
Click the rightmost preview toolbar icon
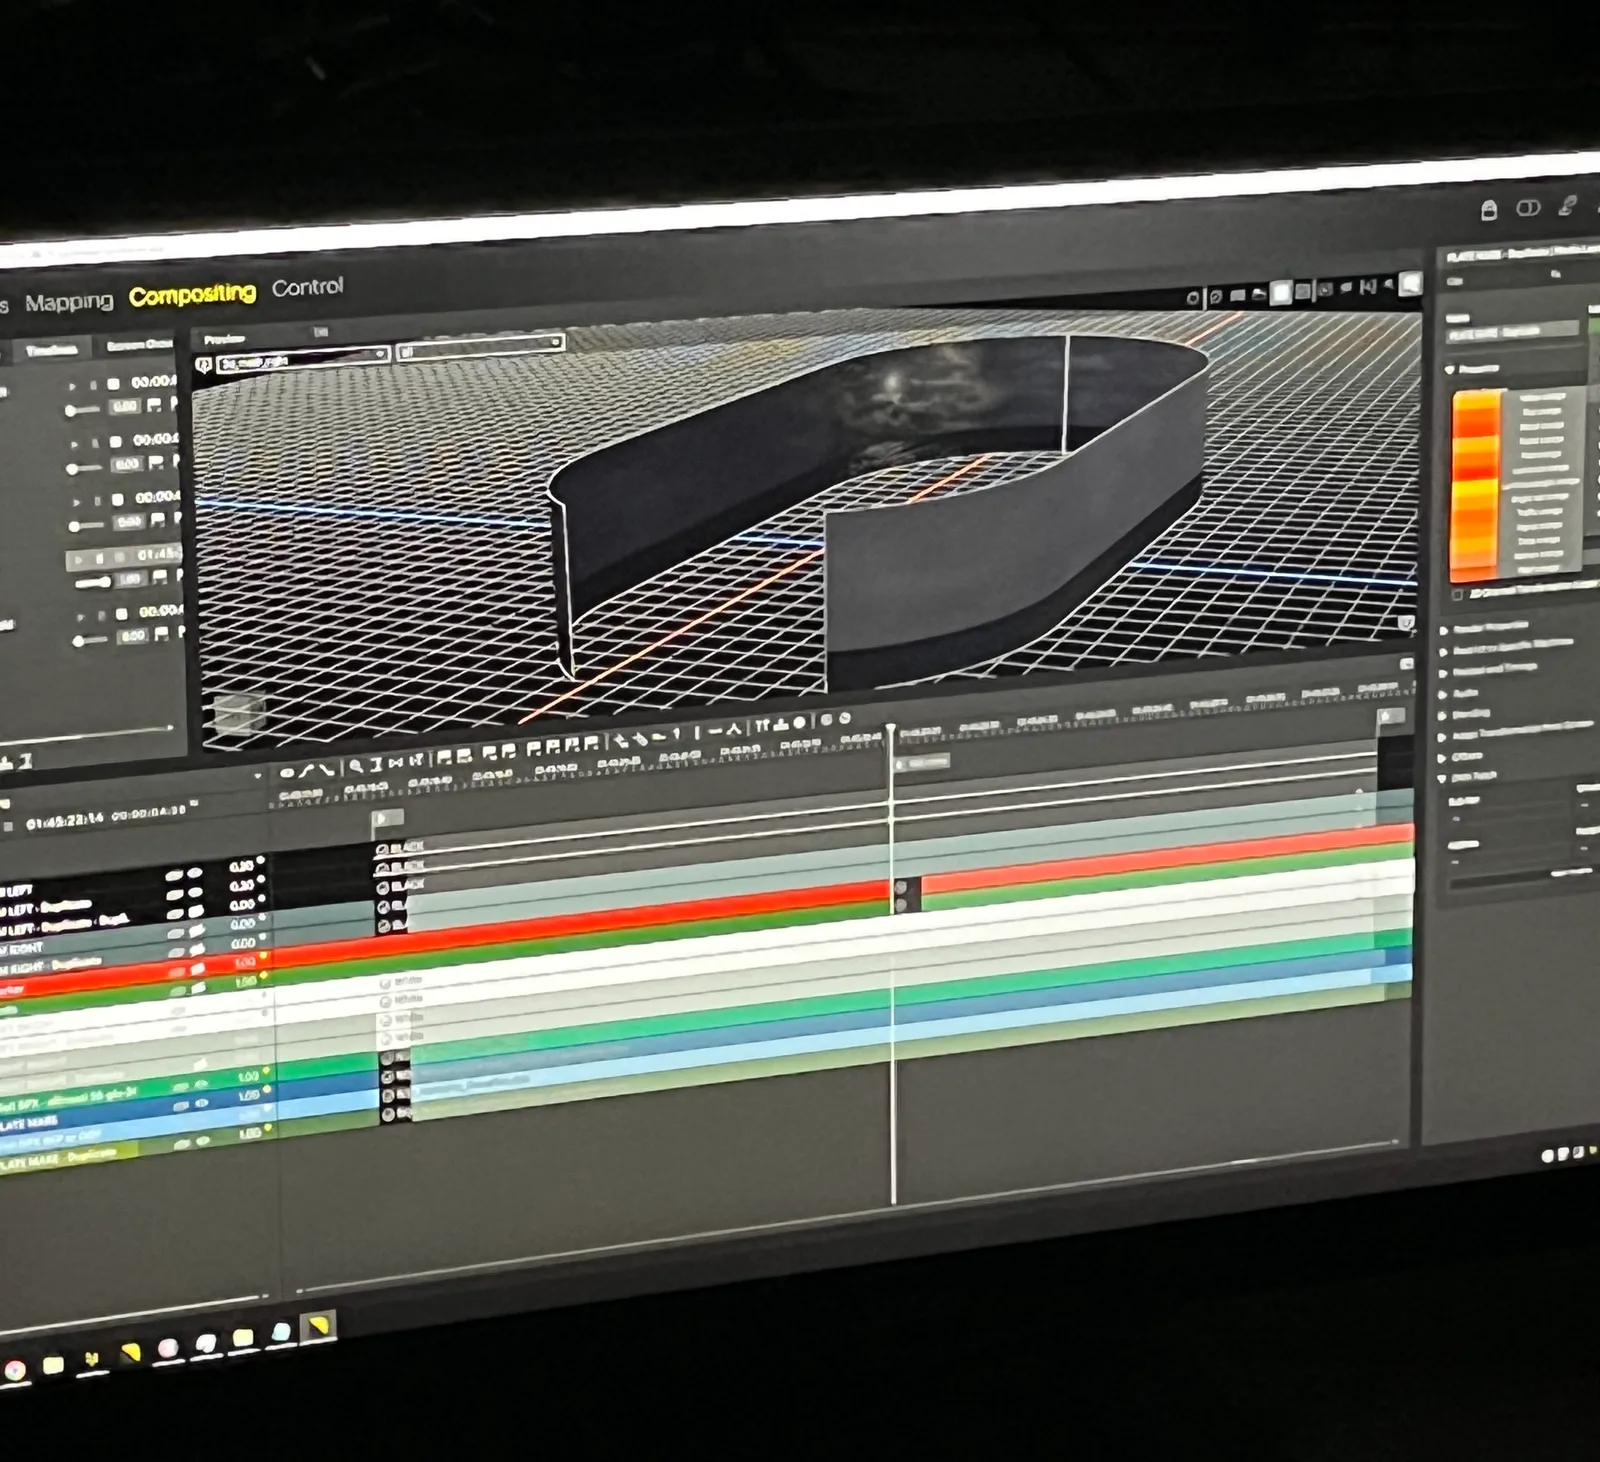1410,285
